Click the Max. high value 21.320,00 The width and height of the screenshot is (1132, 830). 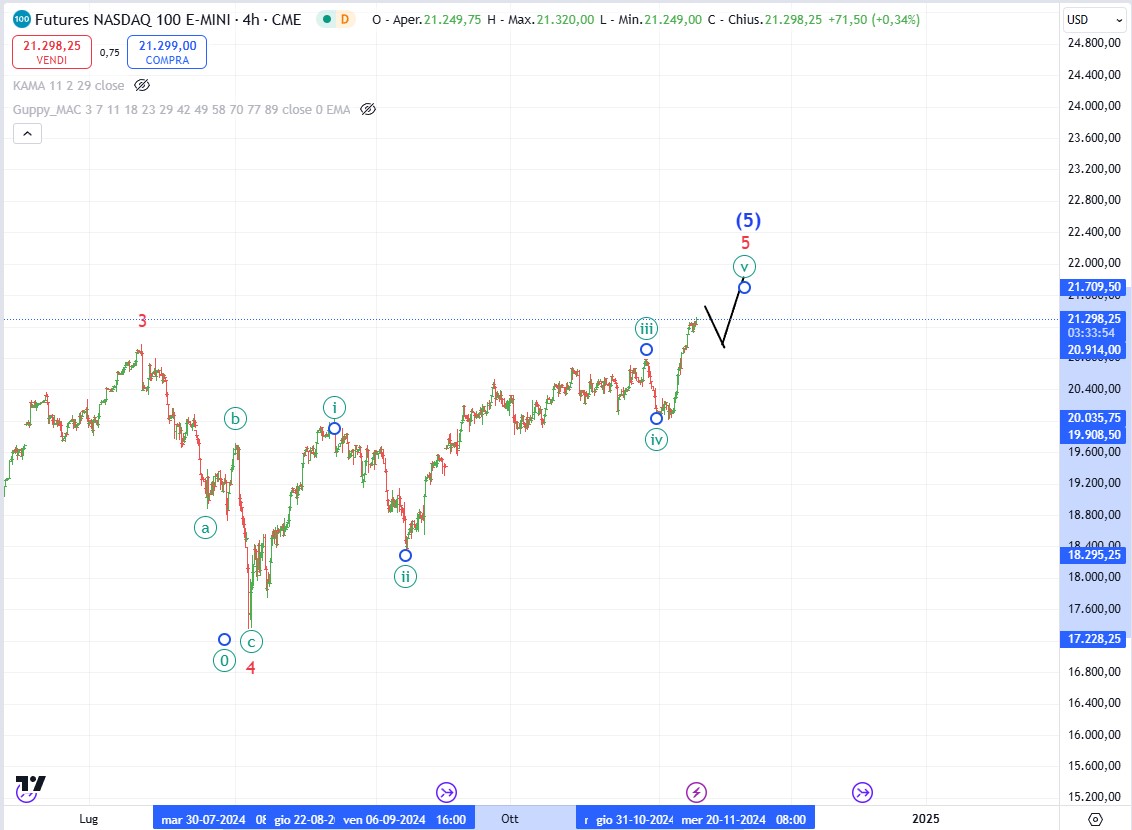565,19
